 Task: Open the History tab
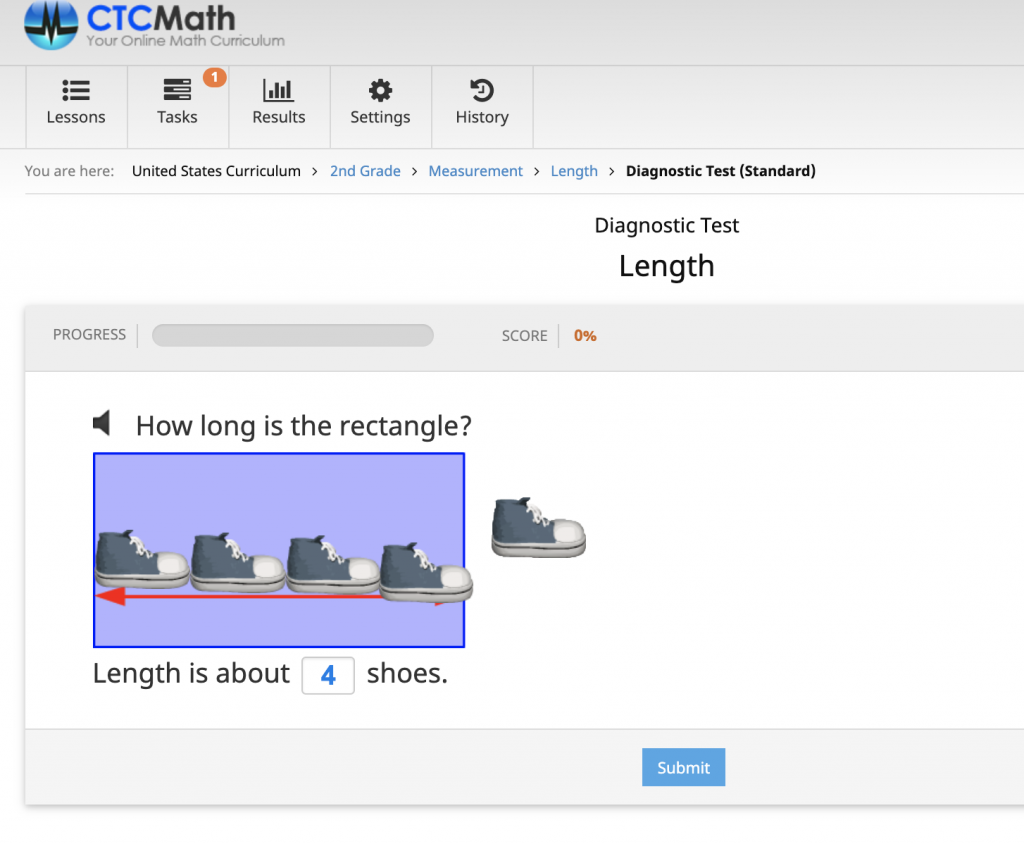[x=482, y=106]
